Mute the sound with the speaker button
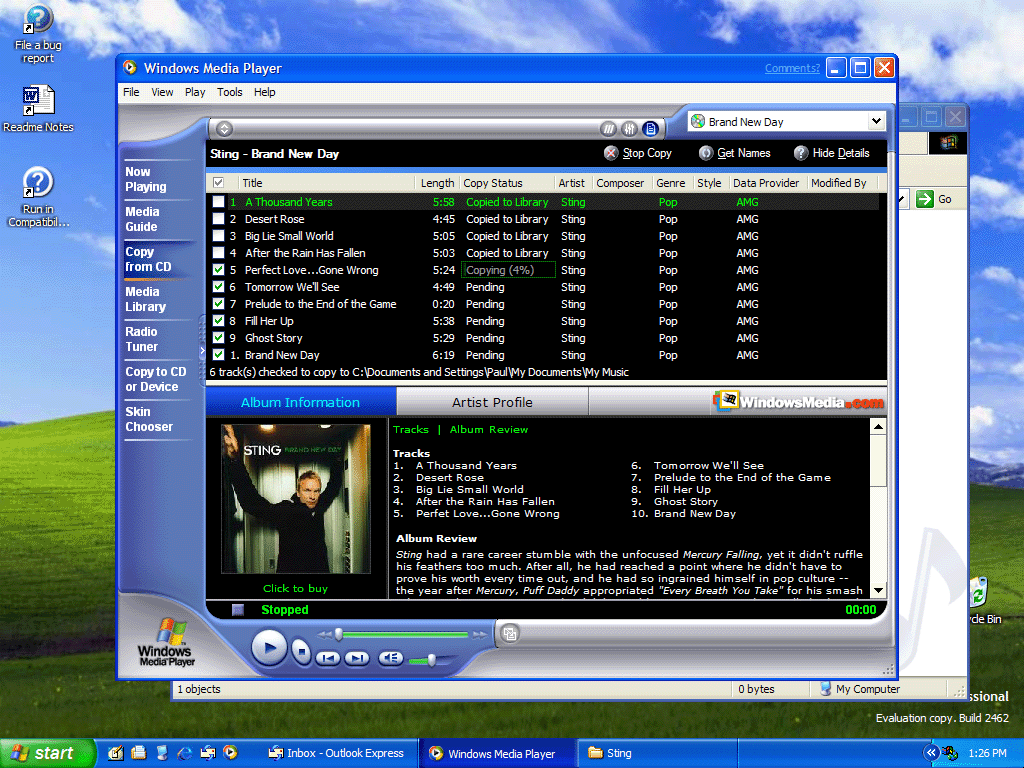Screen dimensions: 1024x768 (x=391, y=658)
